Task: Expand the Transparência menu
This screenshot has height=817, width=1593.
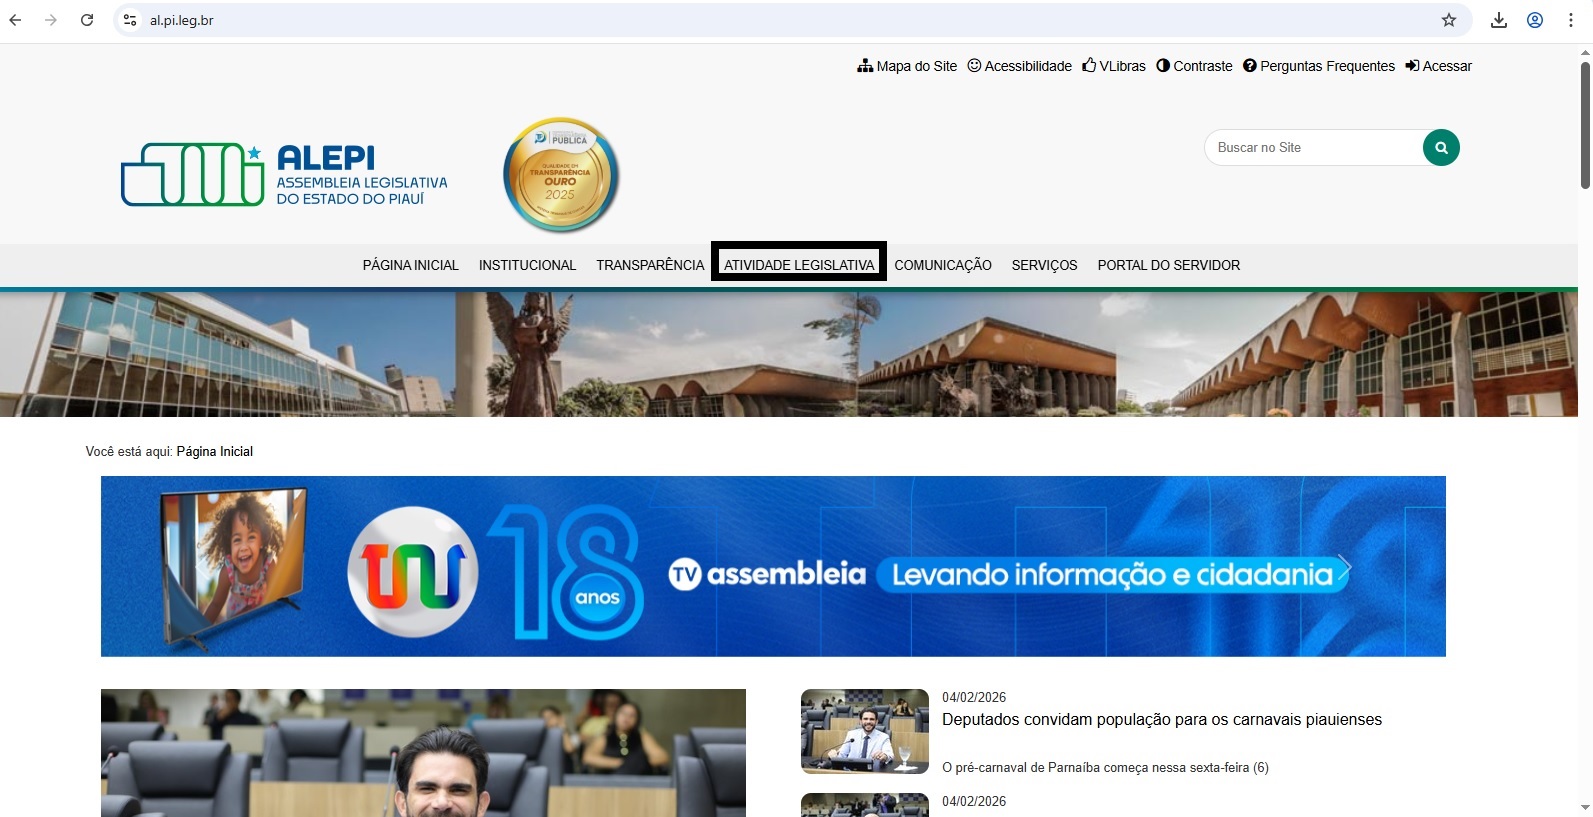Action: click(650, 265)
